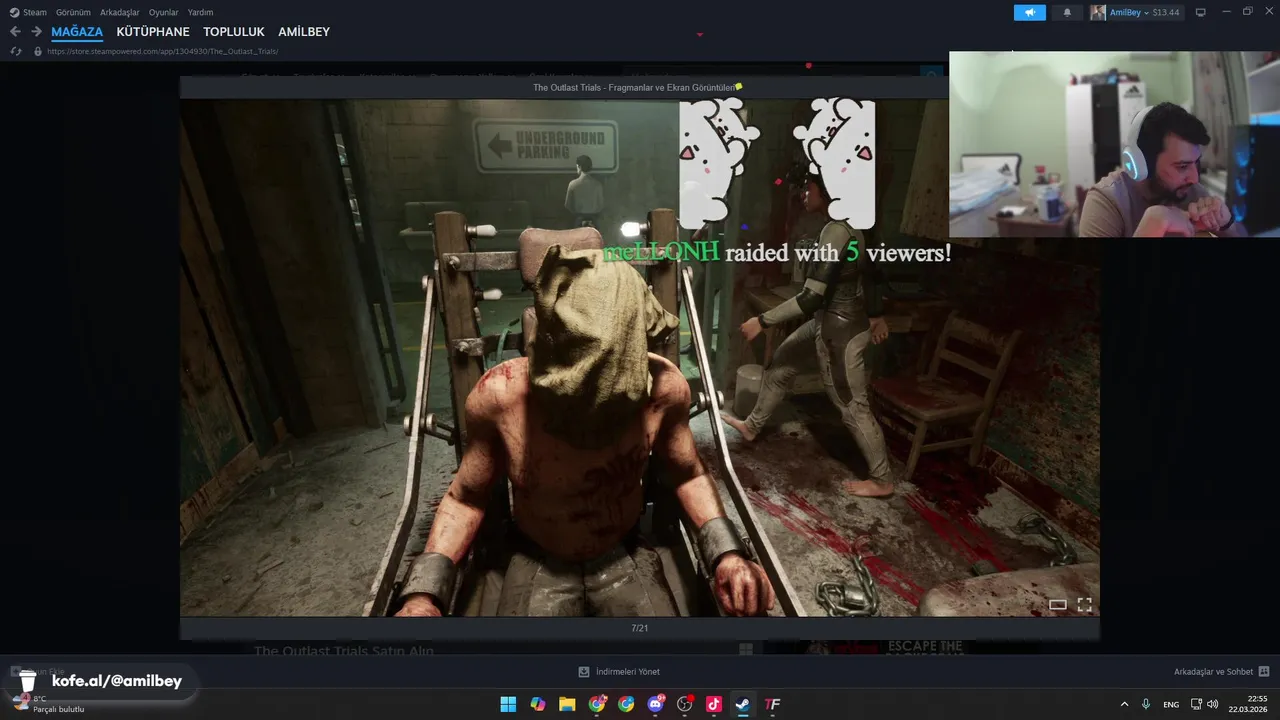Open the network tray icon
This screenshot has height=720, width=1280.
[x=1197, y=704]
